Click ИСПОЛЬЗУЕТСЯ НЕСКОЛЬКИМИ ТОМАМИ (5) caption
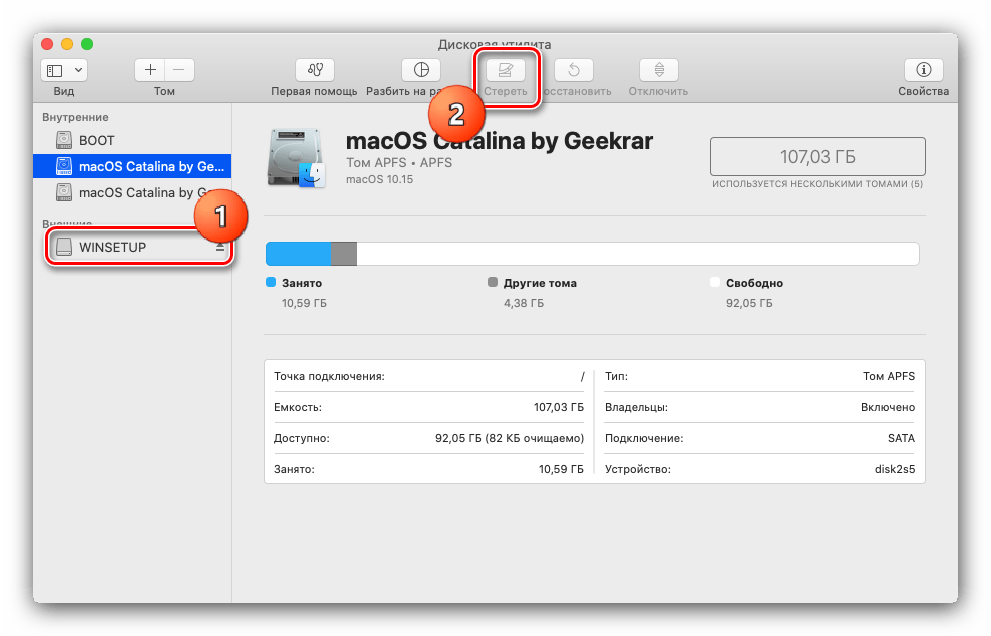Screen dimensions: 991x636 coord(817,184)
